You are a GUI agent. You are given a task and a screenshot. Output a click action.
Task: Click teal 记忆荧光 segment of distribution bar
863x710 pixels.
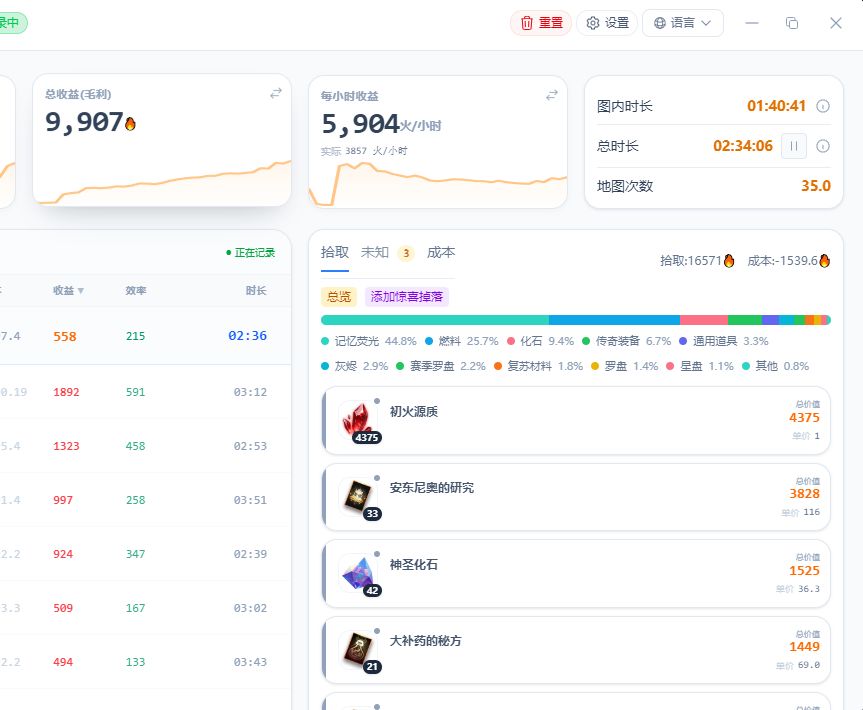tap(435, 320)
